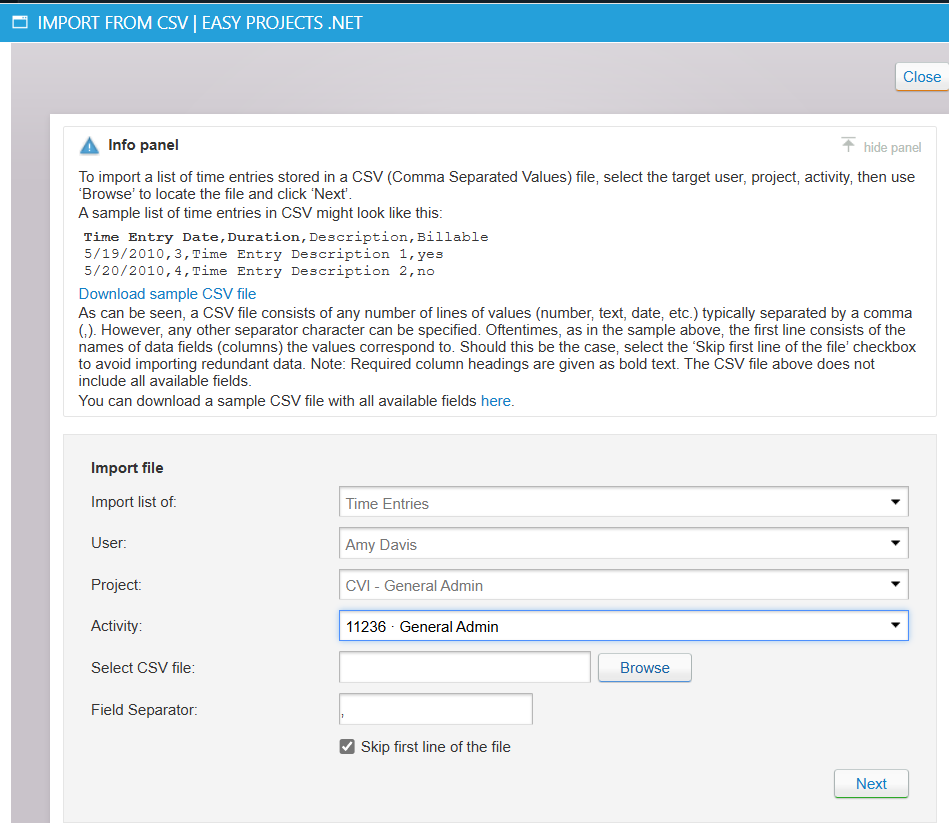The height and width of the screenshot is (823, 949).
Task: Click the Info panel warning triangle icon
Action: pos(89,146)
